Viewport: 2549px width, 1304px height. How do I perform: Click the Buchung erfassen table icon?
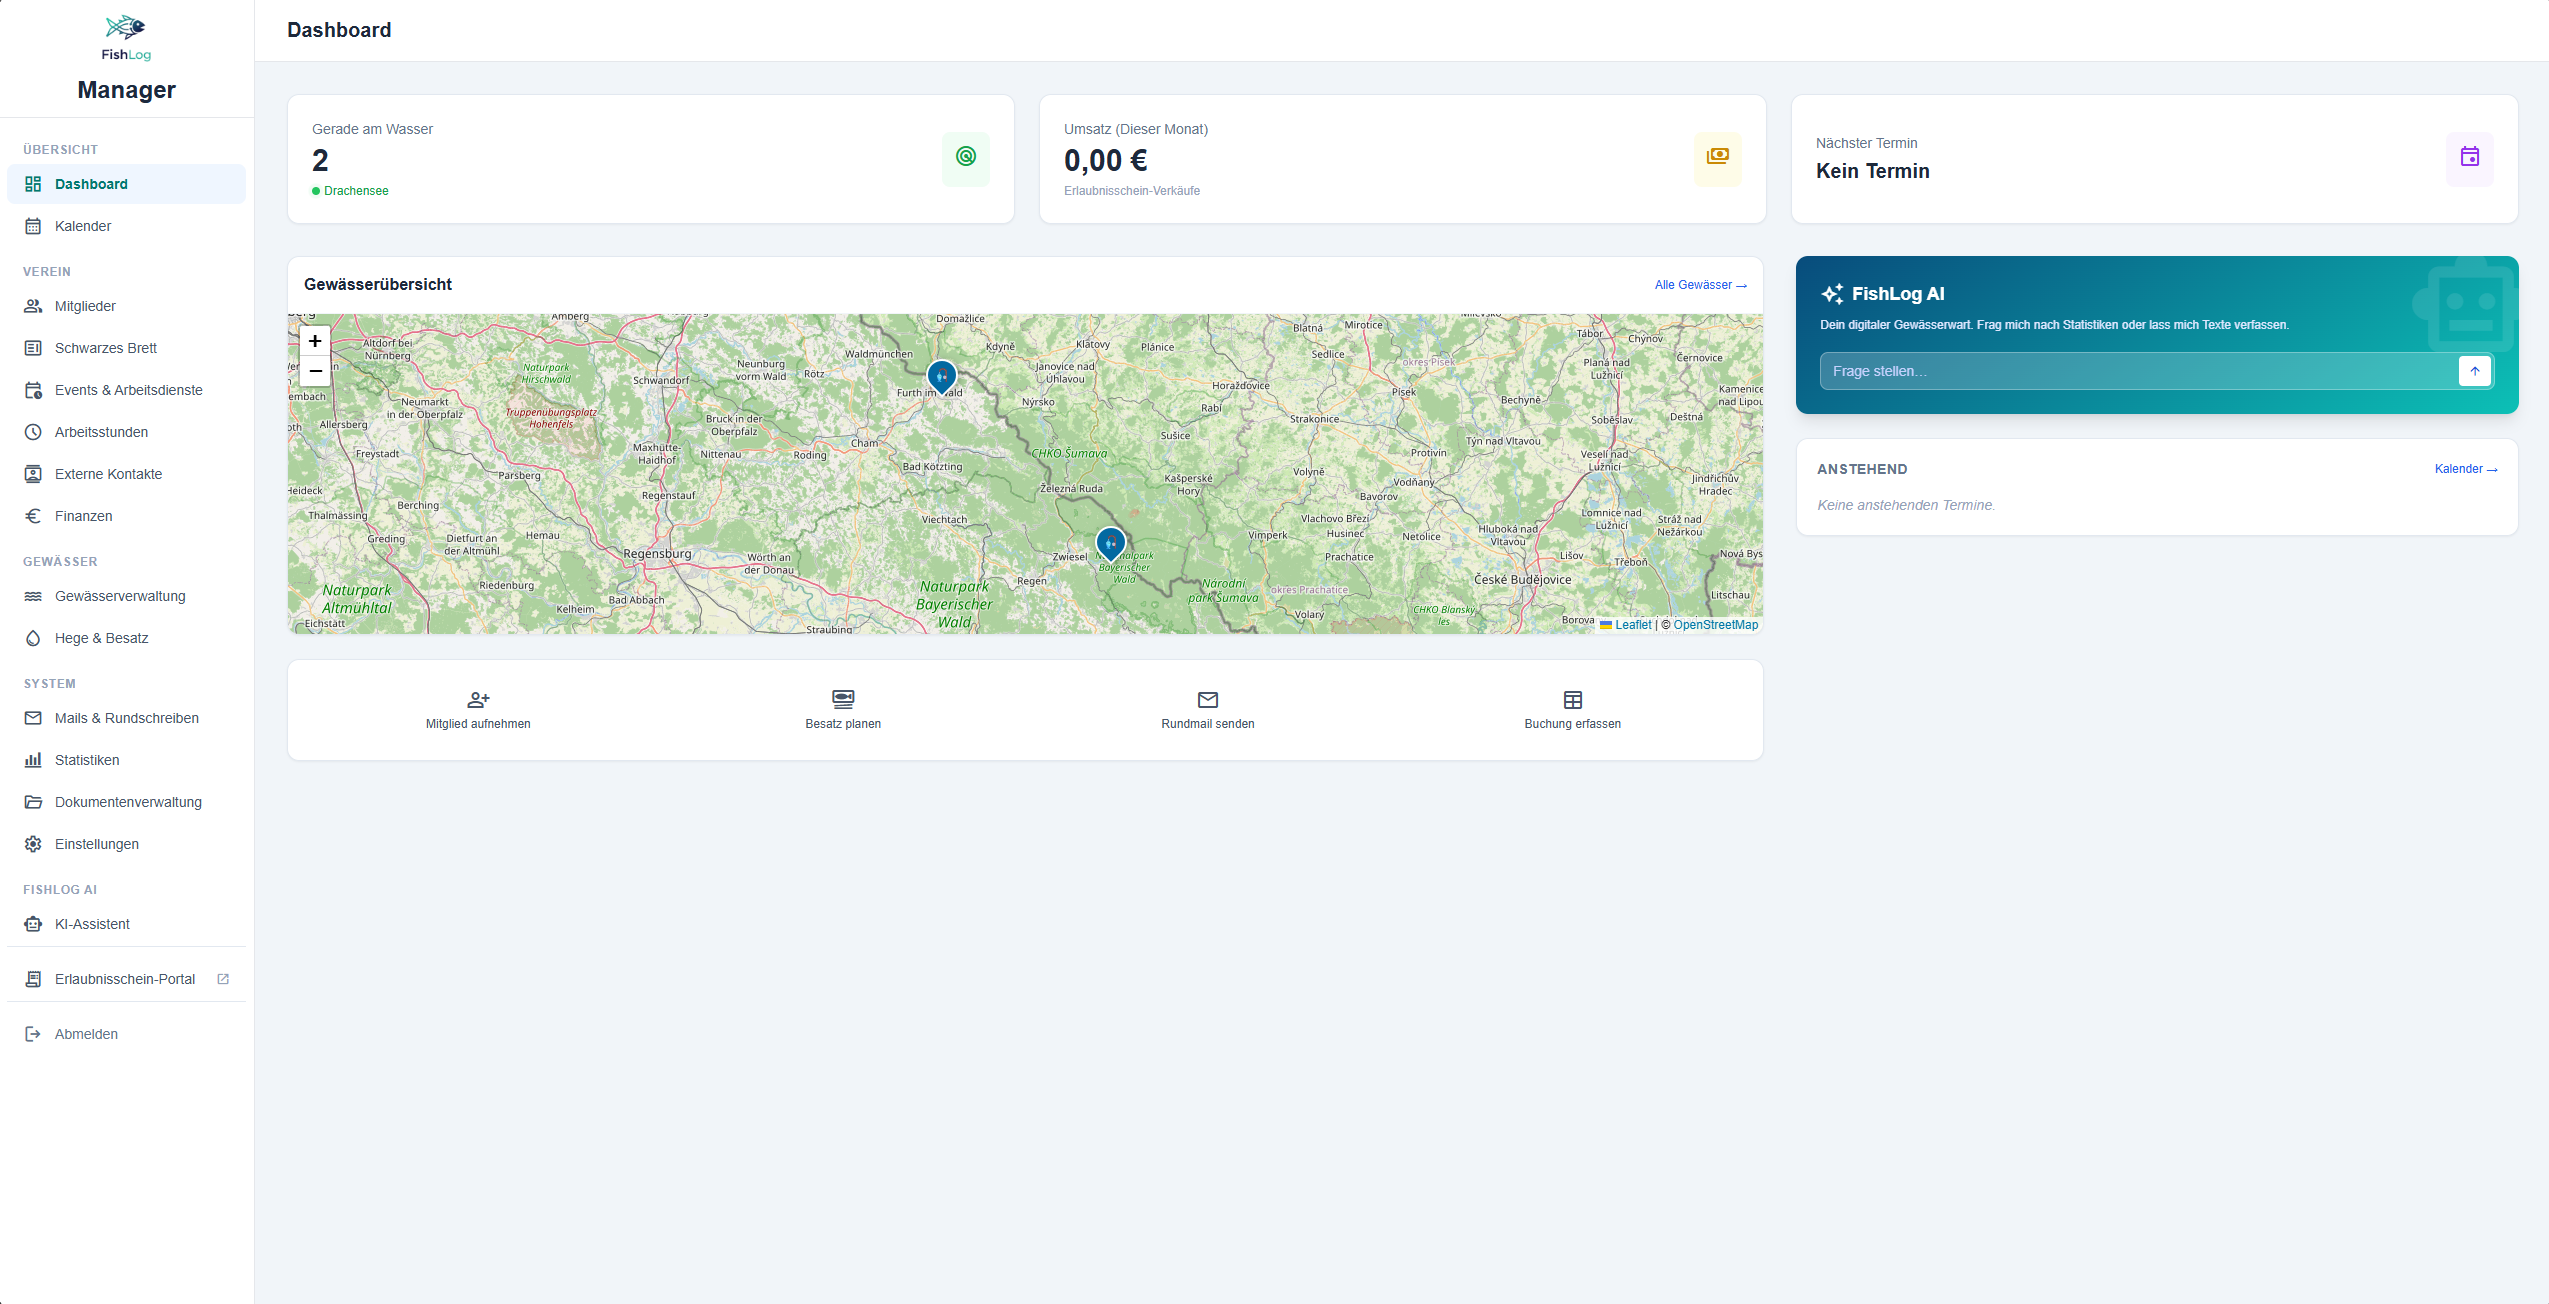click(x=1573, y=699)
